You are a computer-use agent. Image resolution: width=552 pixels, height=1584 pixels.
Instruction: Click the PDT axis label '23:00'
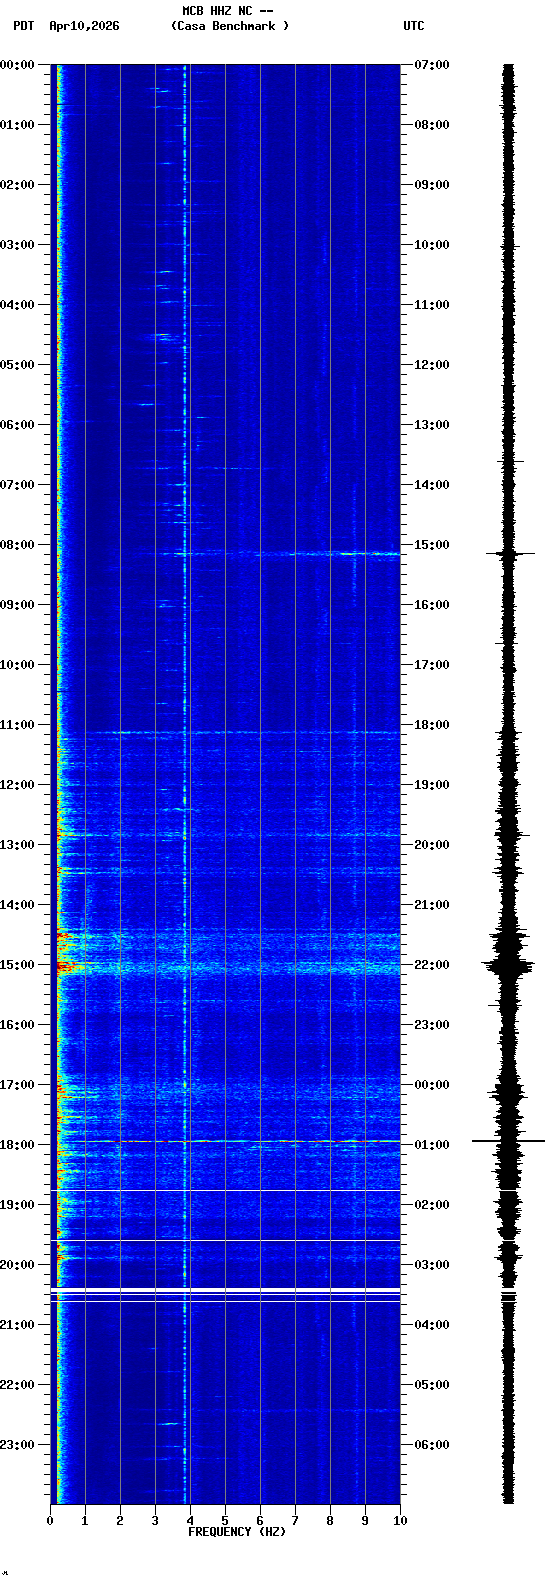click(17, 1445)
